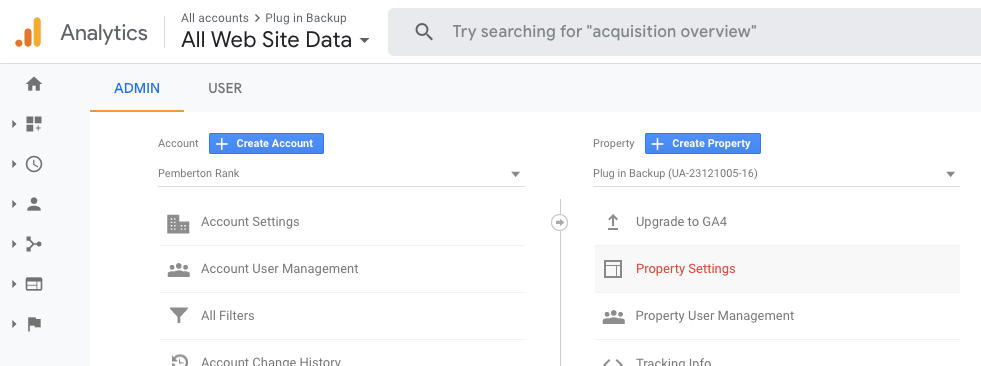Open the All Web Site Data view selector
The height and width of the screenshot is (366, 981).
(x=275, y=40)
